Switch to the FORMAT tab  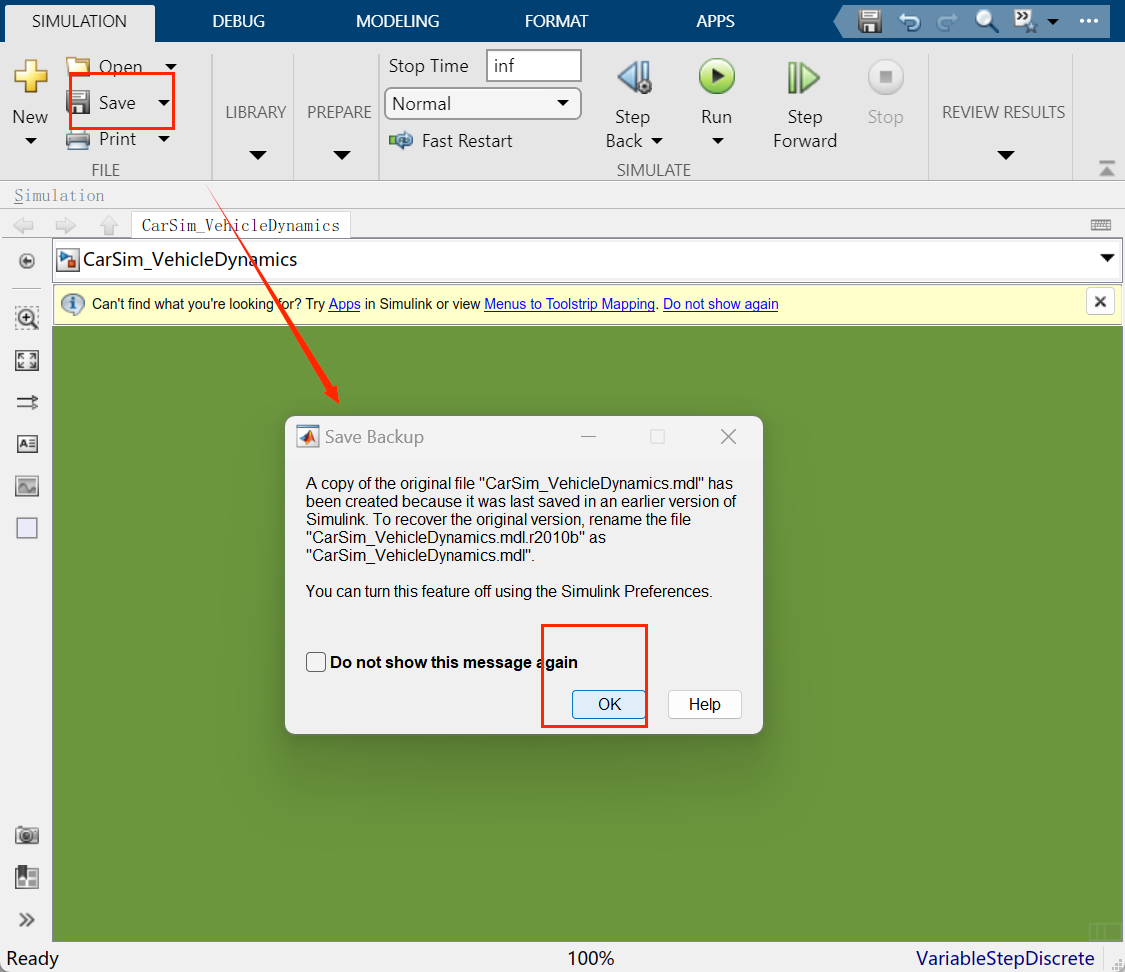tap(556, 22)
